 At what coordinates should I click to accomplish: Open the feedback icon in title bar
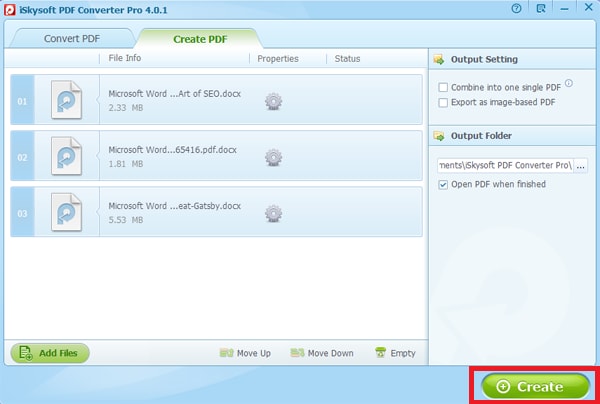point(541,8)
